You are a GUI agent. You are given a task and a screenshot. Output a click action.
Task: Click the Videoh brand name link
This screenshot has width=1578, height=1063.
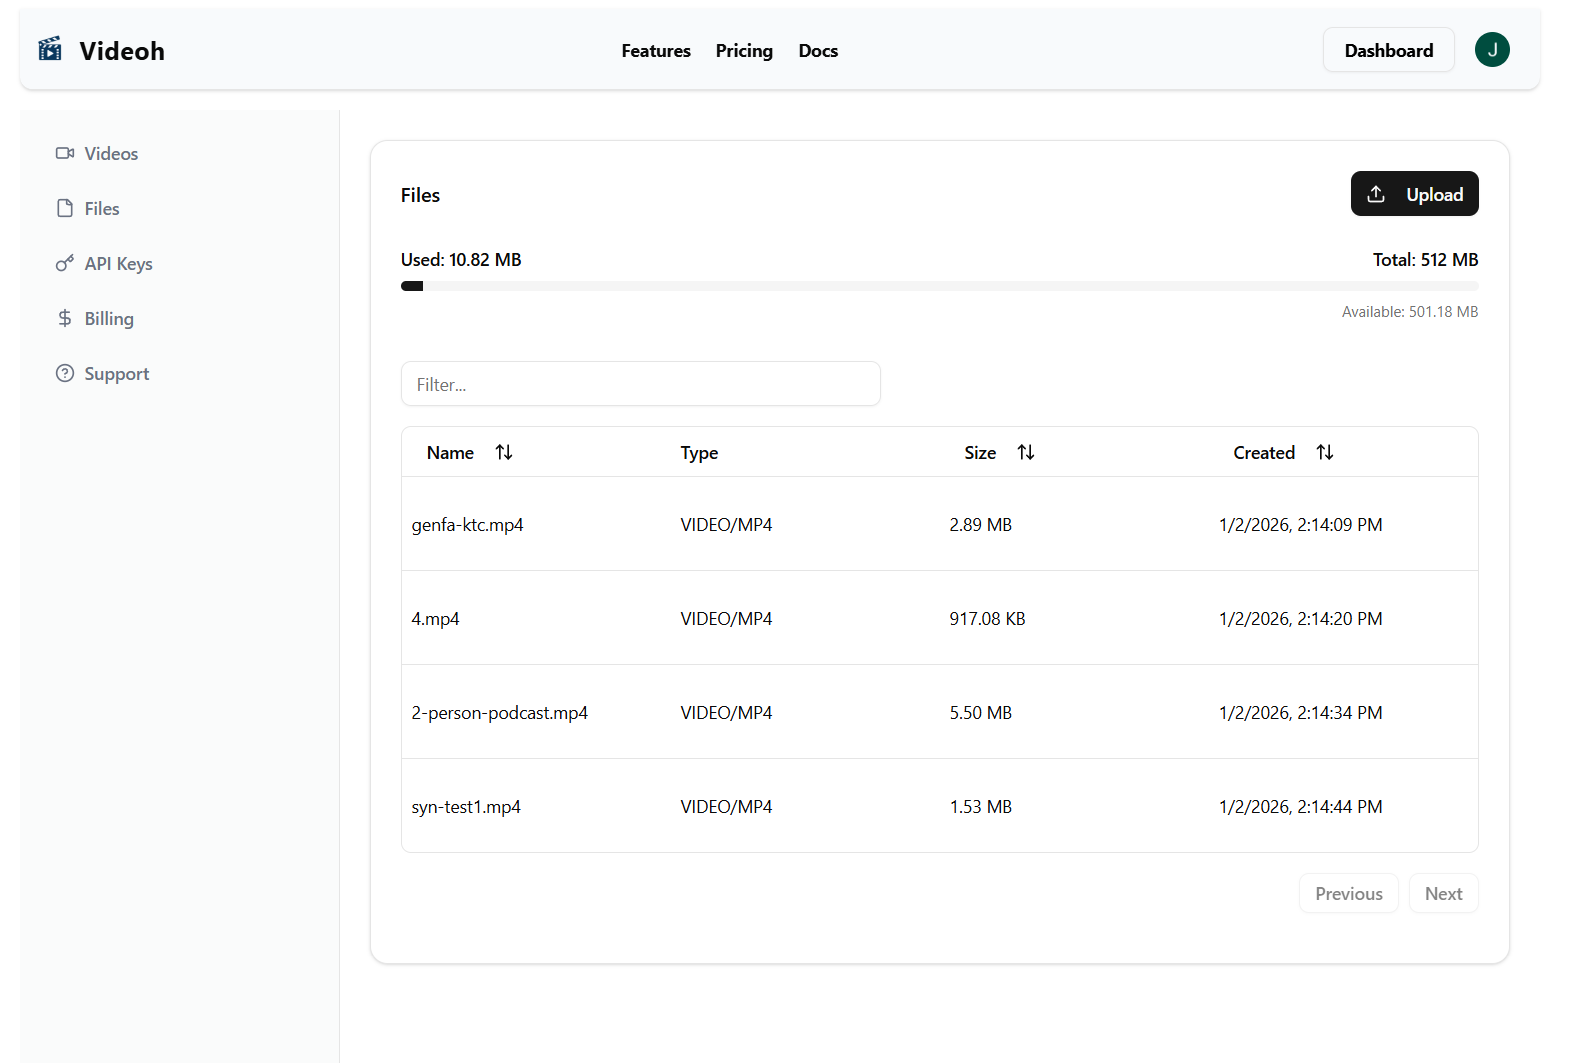(x=122, y=50)
